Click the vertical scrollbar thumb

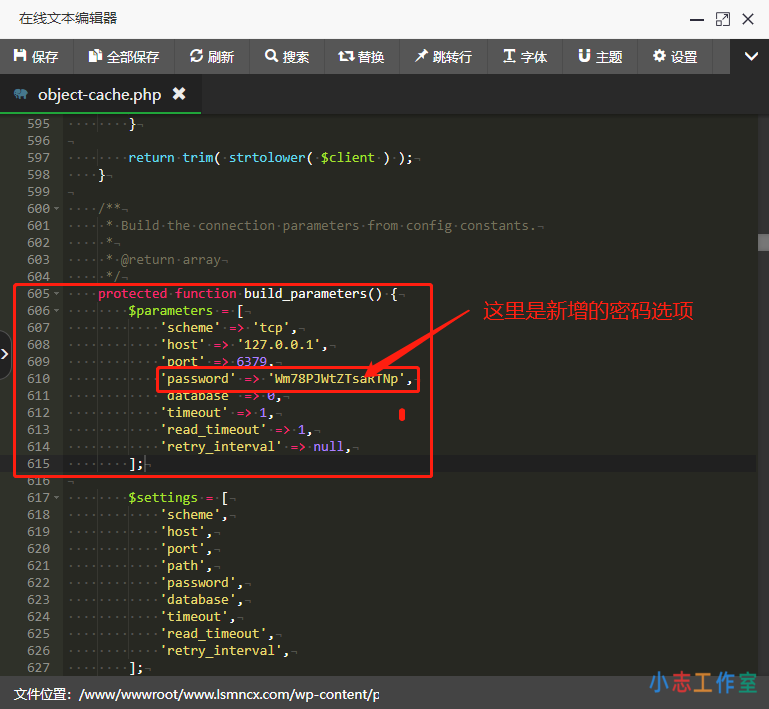pyautogui.click(x=763, y=243)
